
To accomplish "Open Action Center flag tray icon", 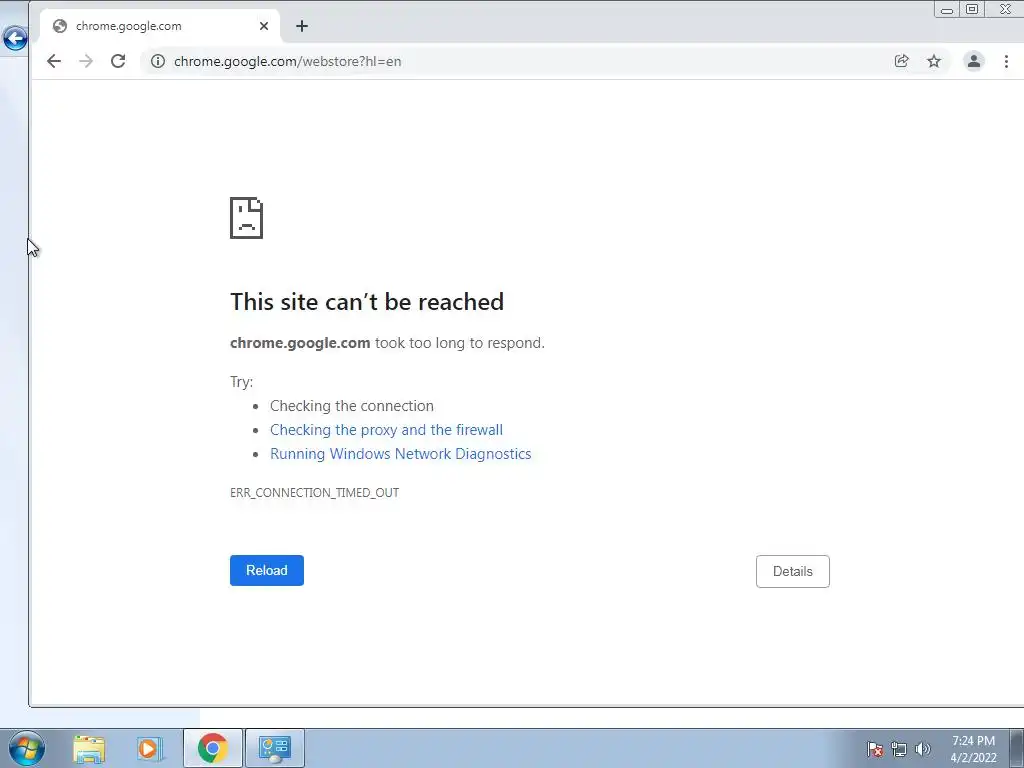I will 875,750.
